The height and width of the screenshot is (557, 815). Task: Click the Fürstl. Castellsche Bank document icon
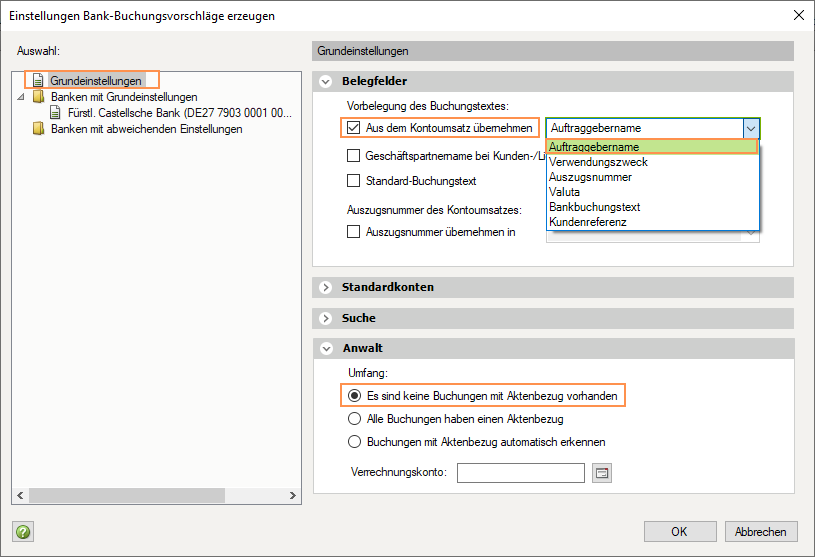click(55, 113)
